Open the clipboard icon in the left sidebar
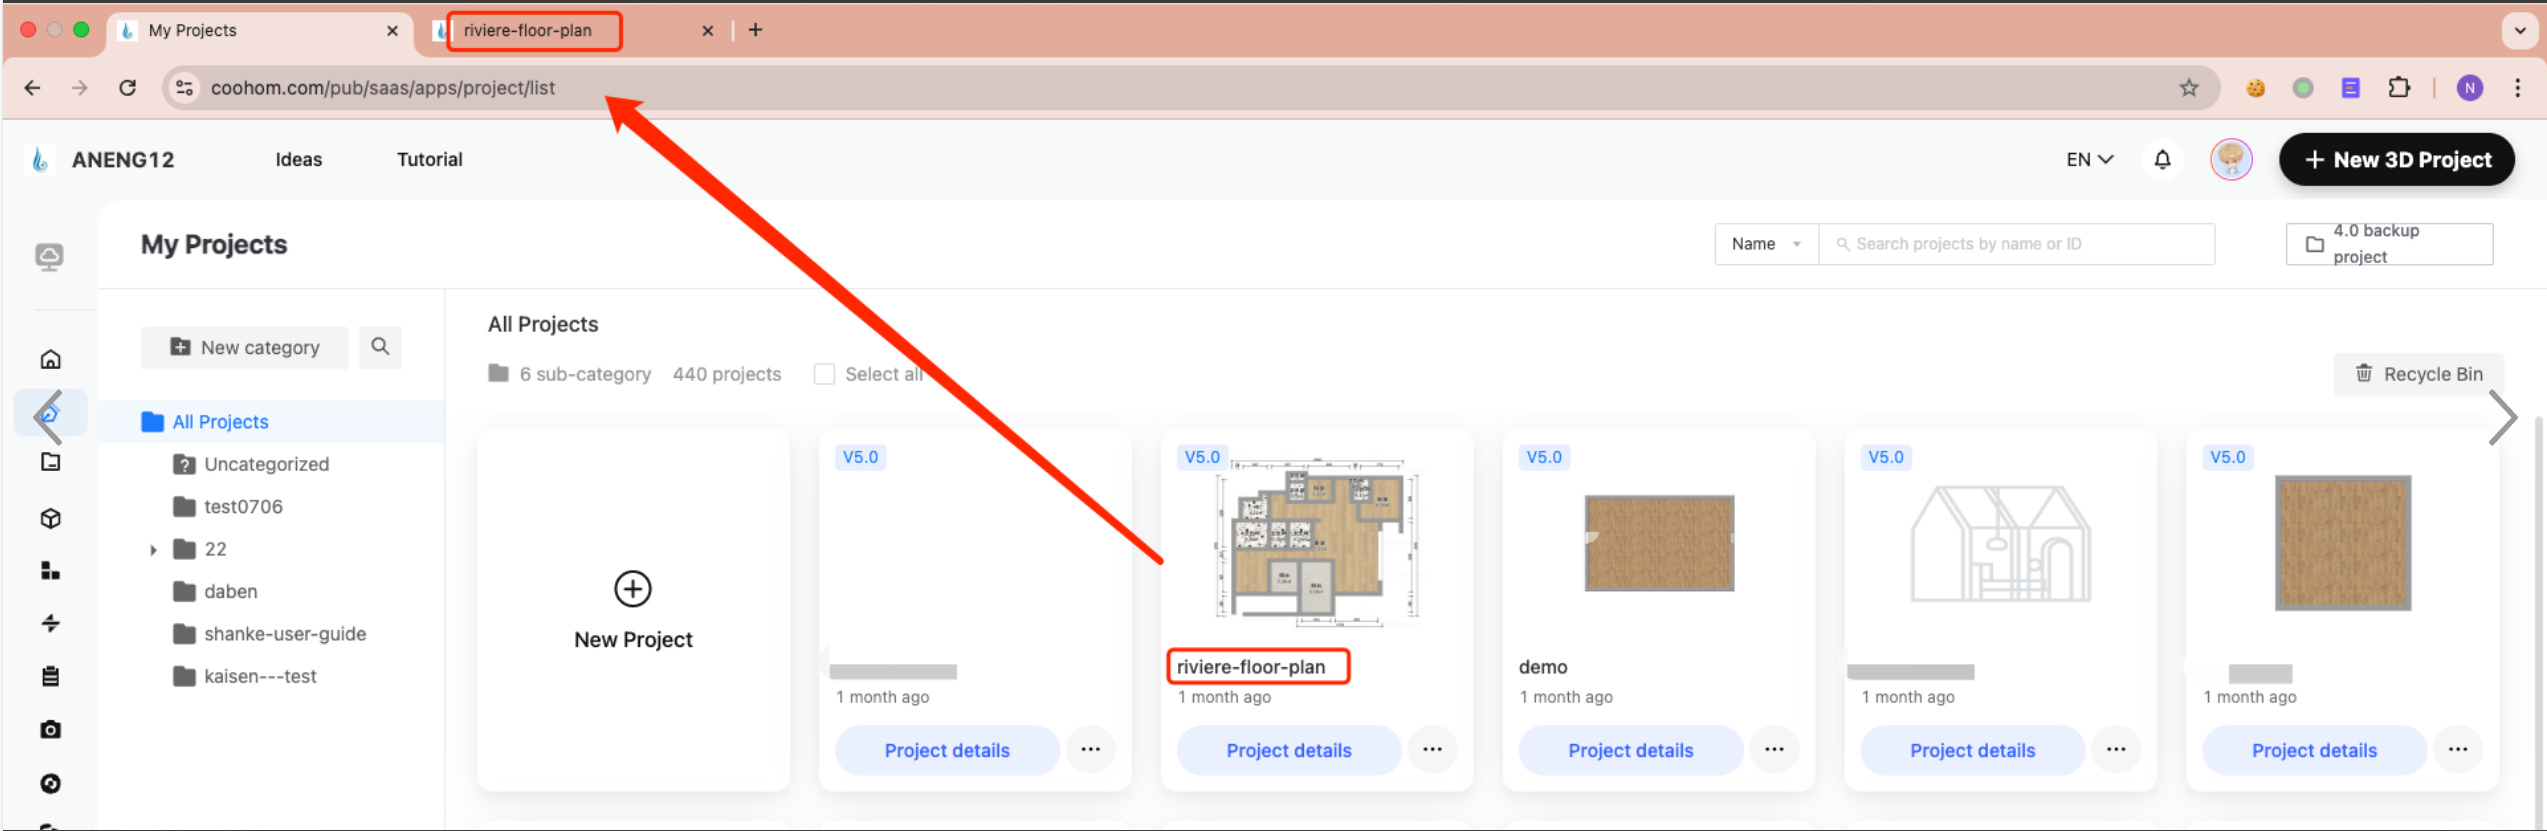2547x831 pixels. tap(51, 676)
